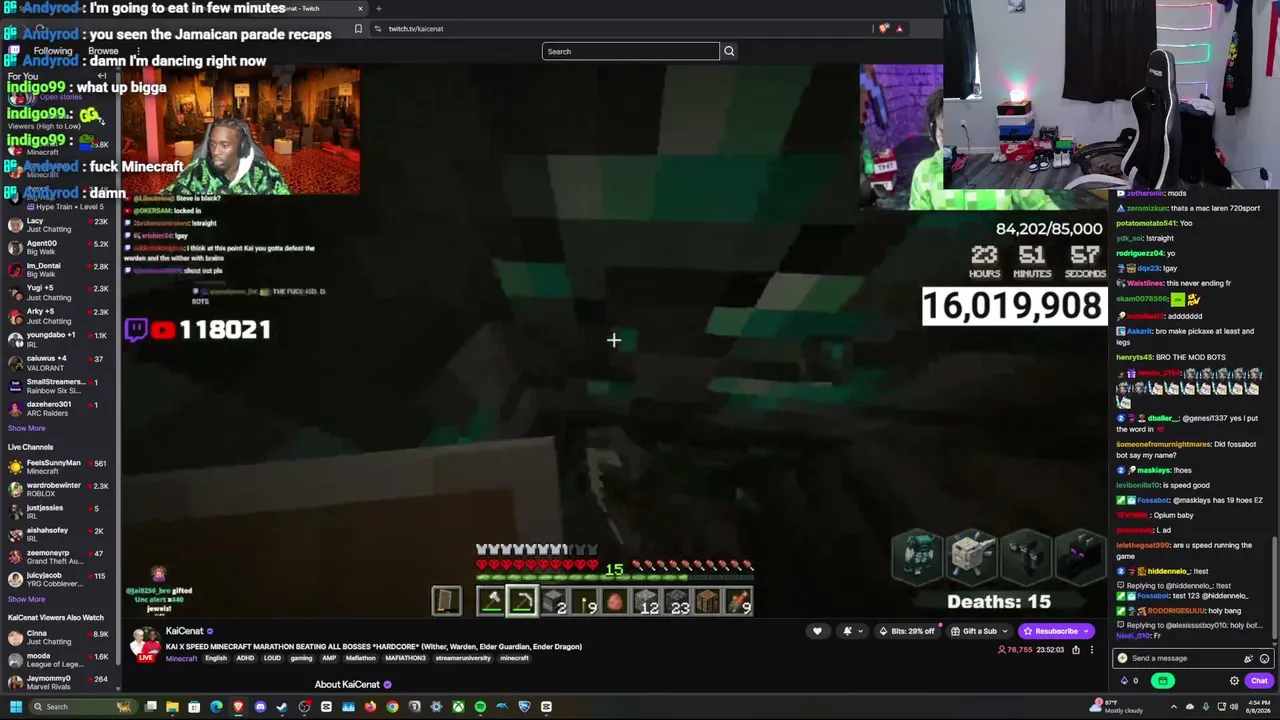The image size is (1280, 720).
Task: Focus the Twitch search box
Action: click(x=630, y=51)
